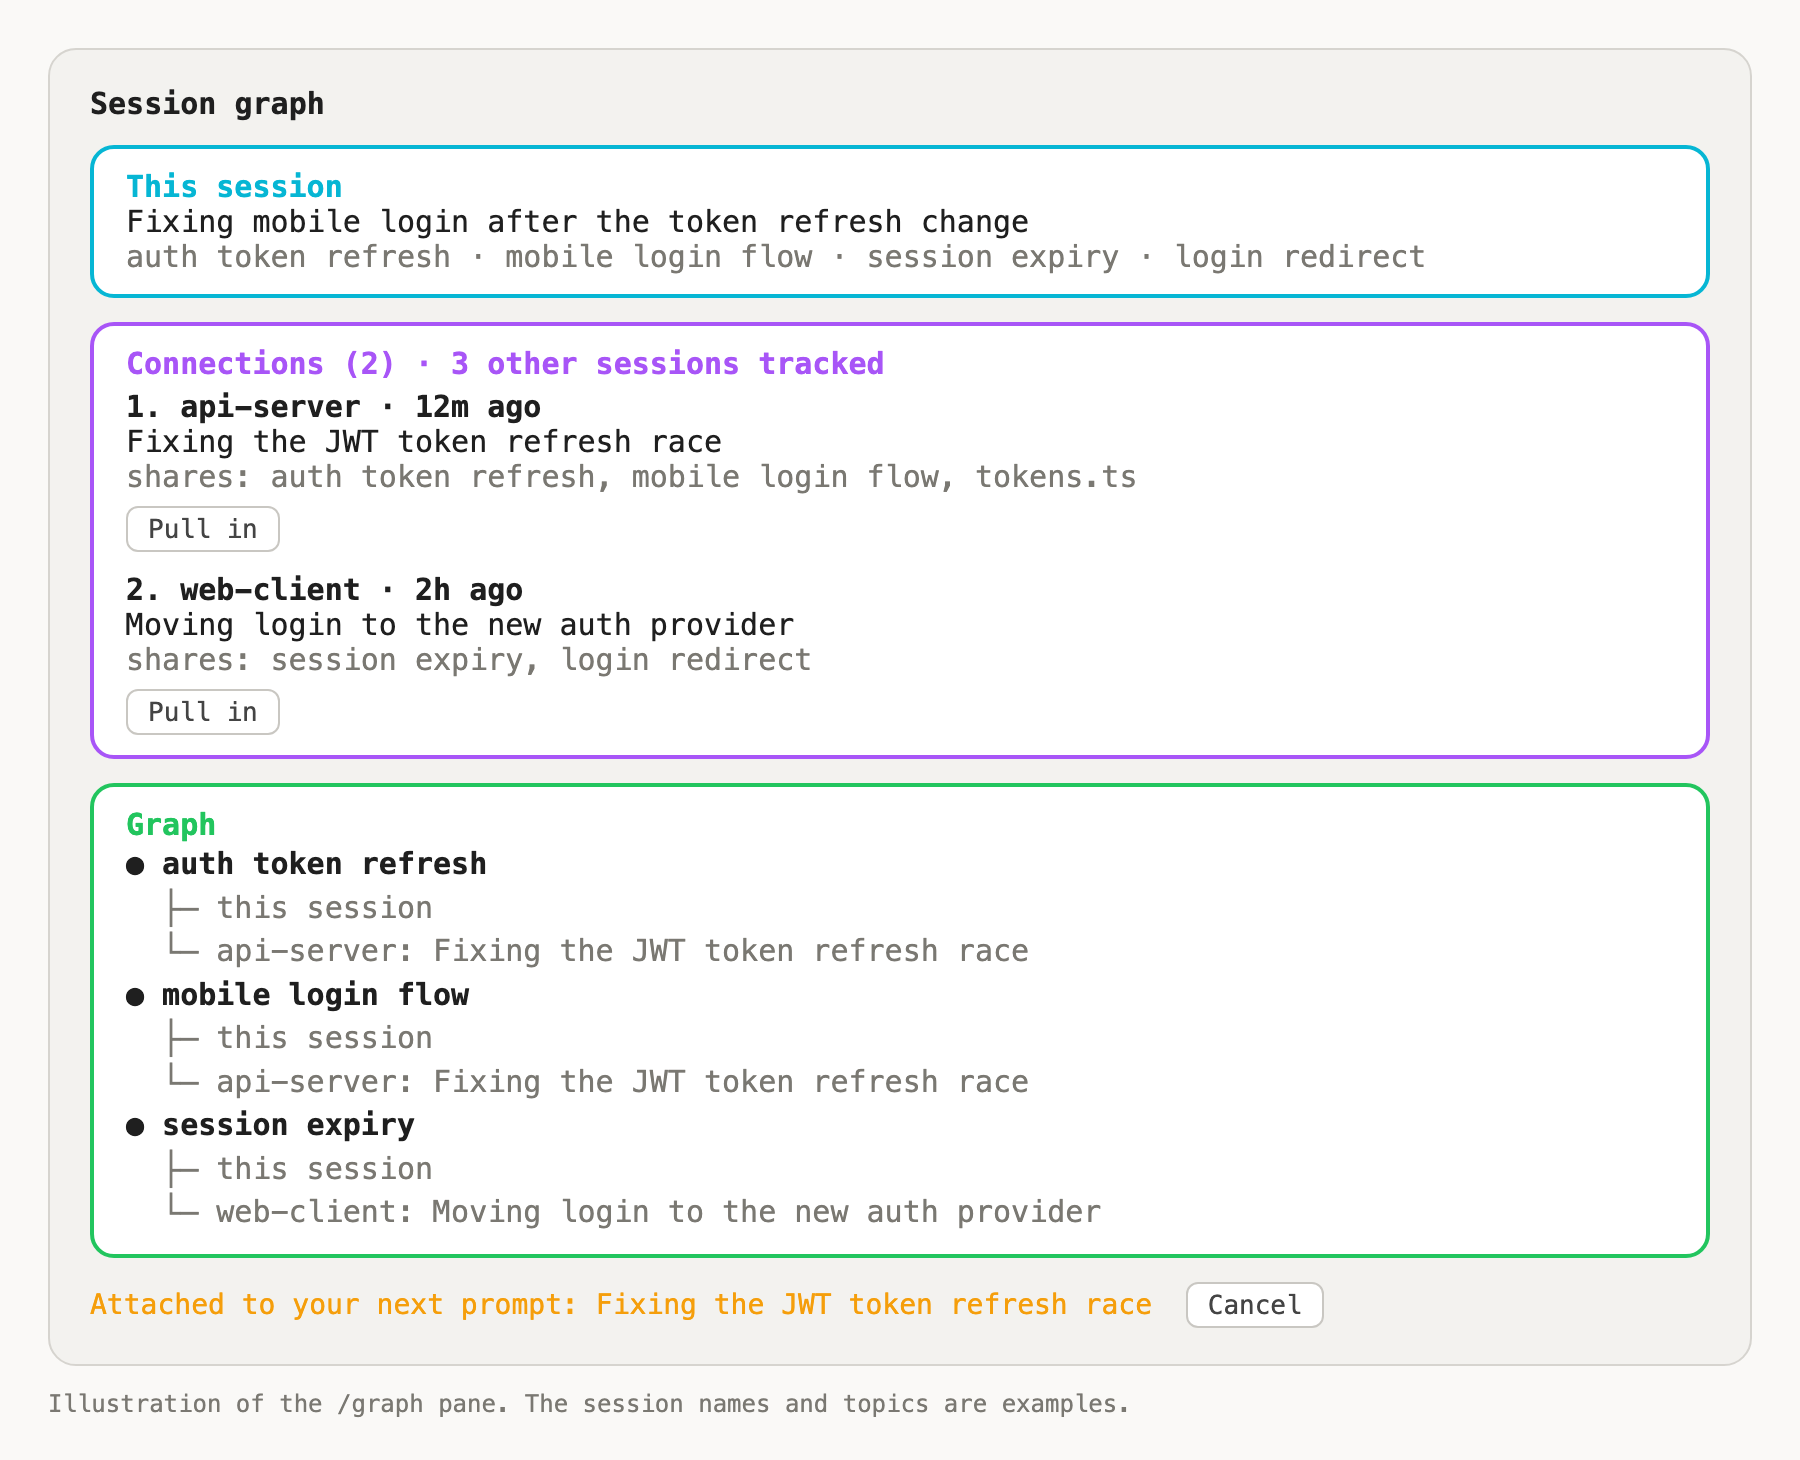Click the orange "Attached to your next prompt" notice

tap(621, 1305)
